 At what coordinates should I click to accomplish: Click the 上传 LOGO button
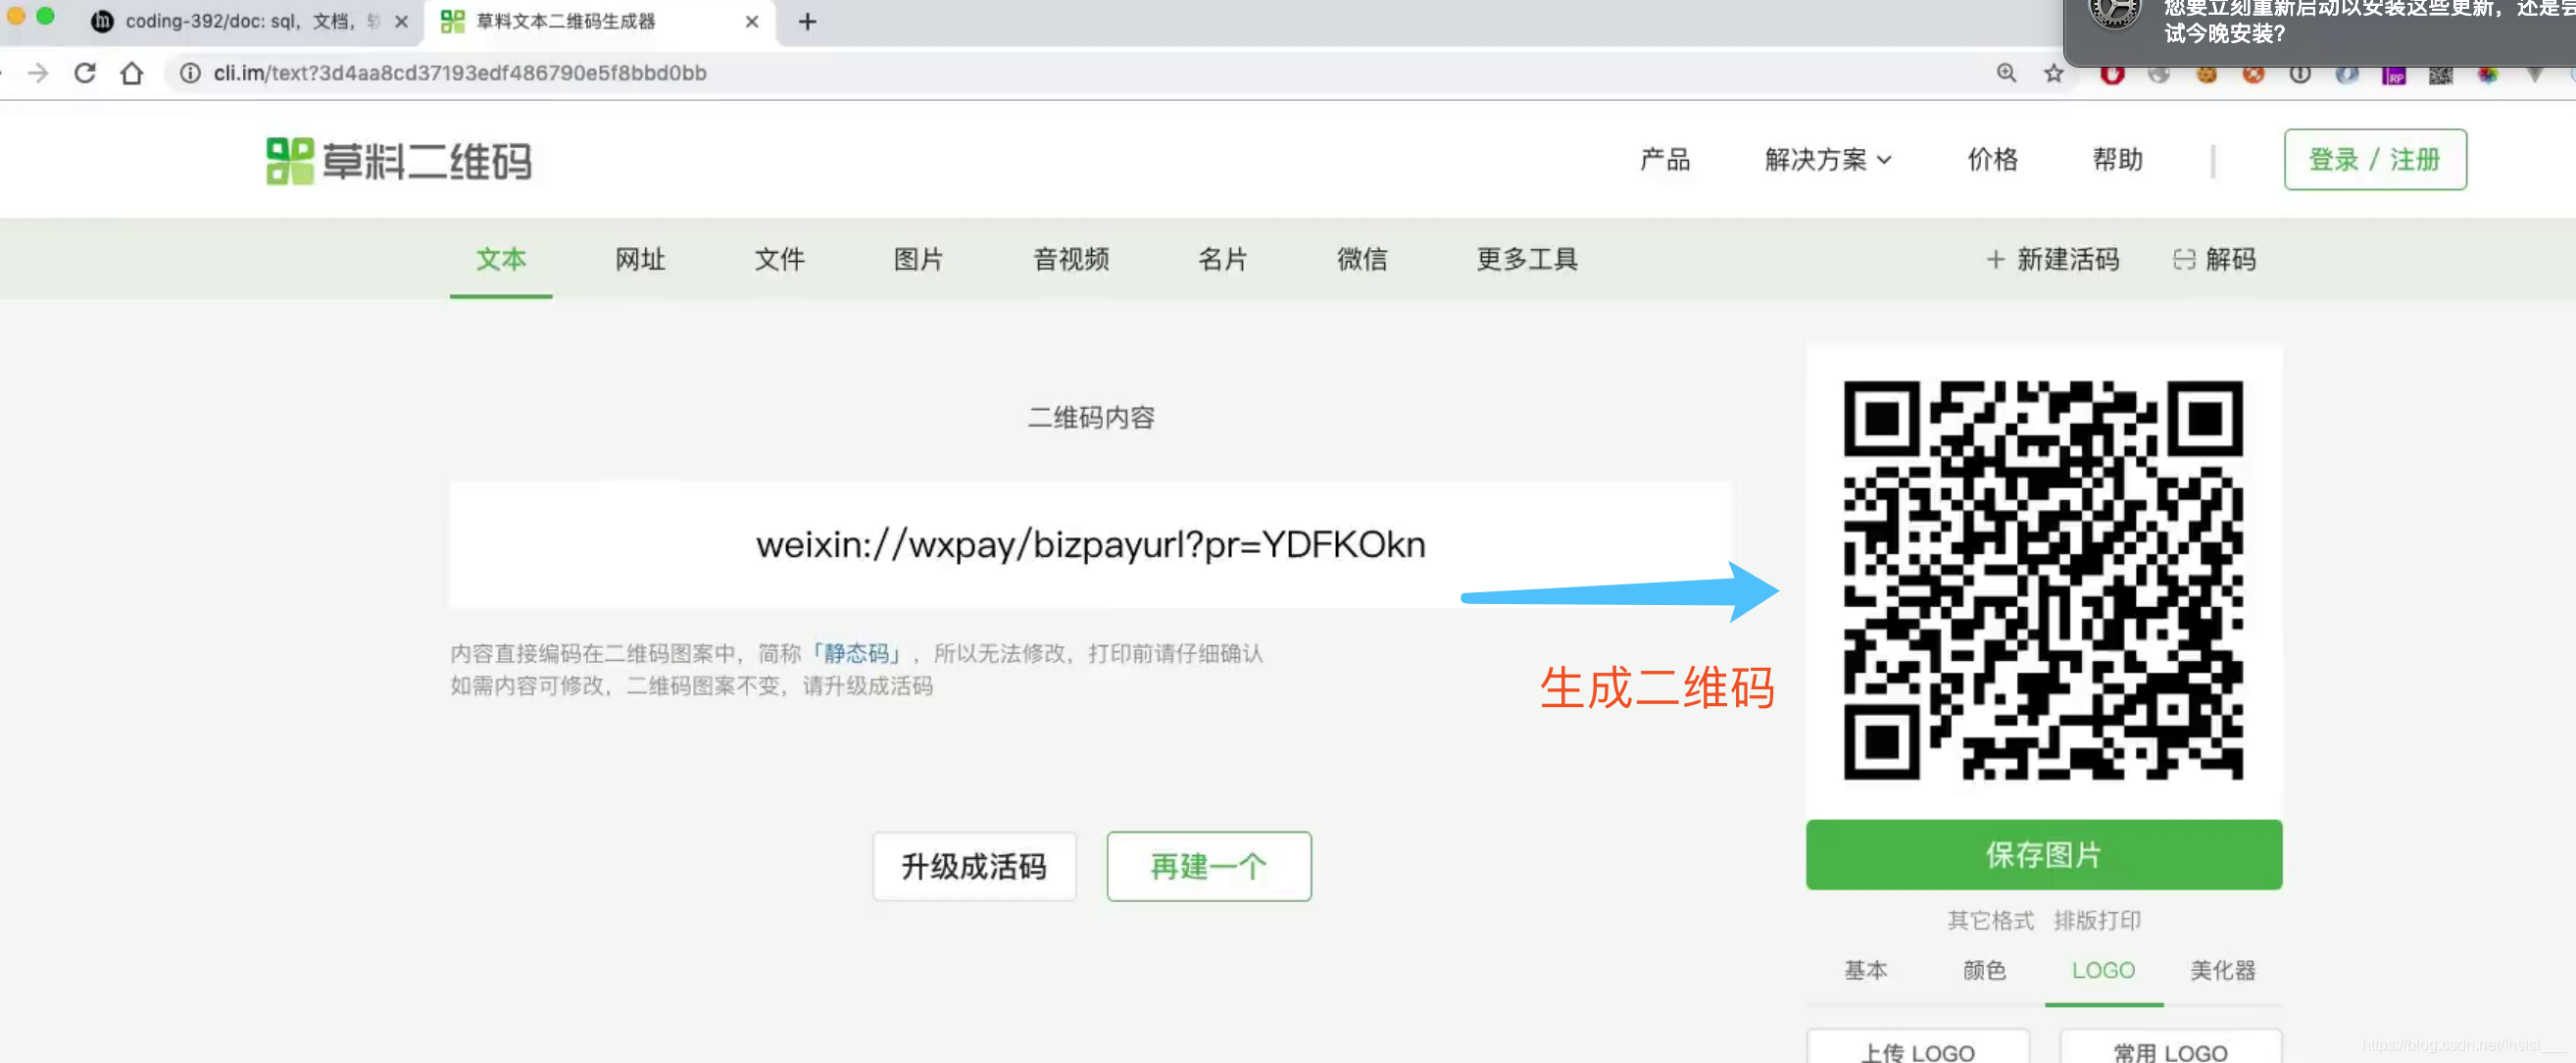1918,1047
